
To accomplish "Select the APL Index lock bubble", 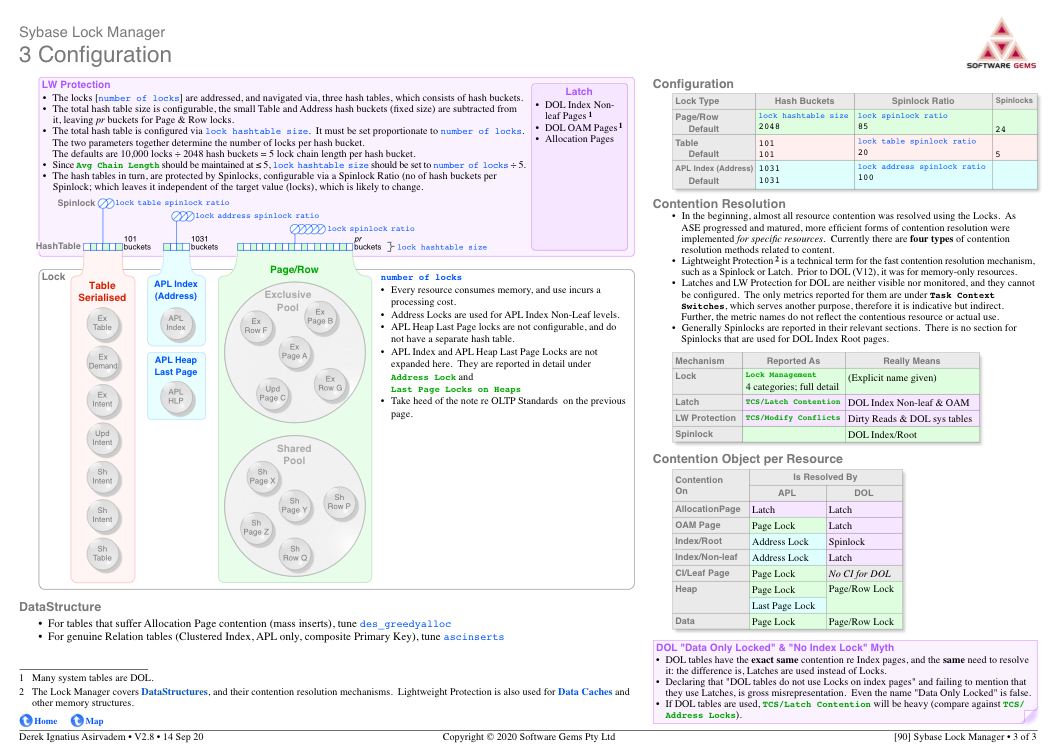I will [176, 323].
